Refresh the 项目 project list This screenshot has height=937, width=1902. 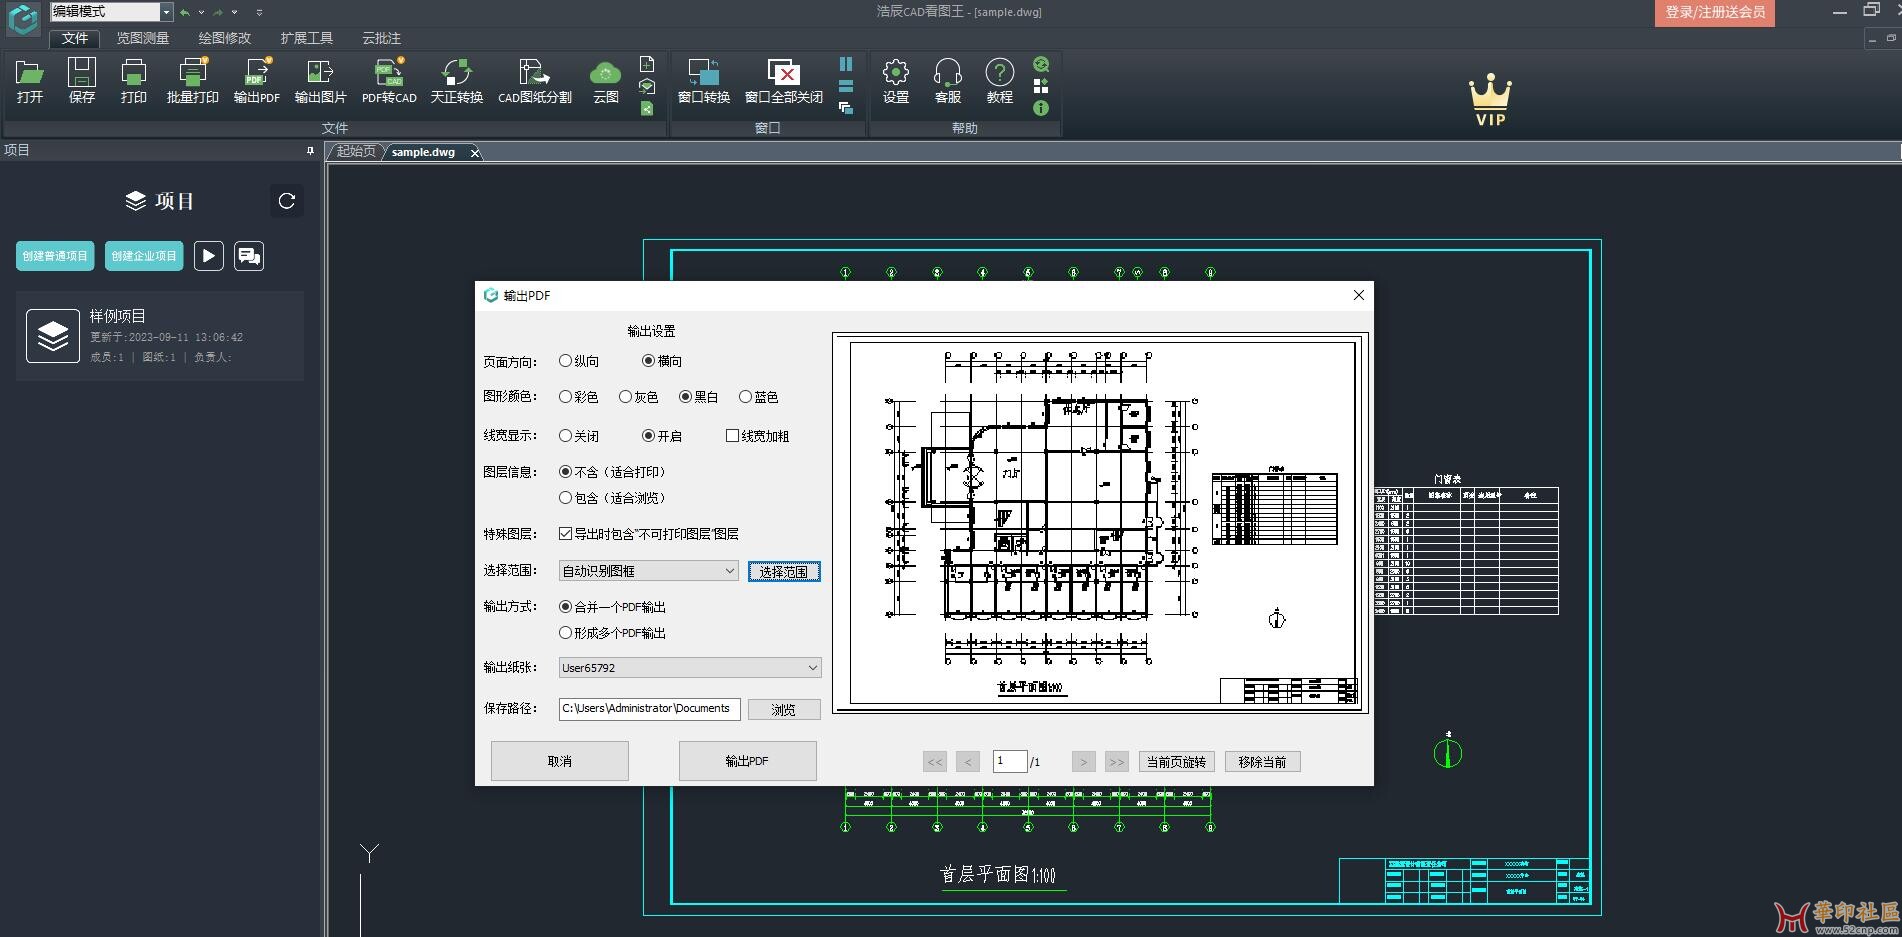[x=287, y=201]
